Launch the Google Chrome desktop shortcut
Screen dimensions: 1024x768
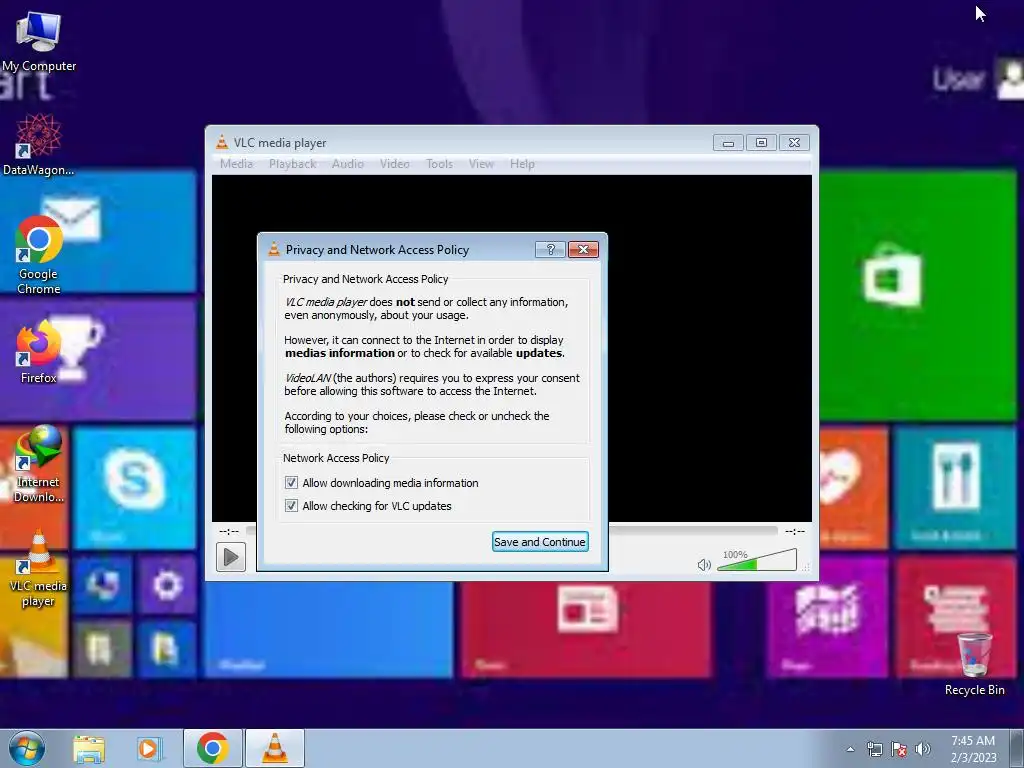[38, 255]
